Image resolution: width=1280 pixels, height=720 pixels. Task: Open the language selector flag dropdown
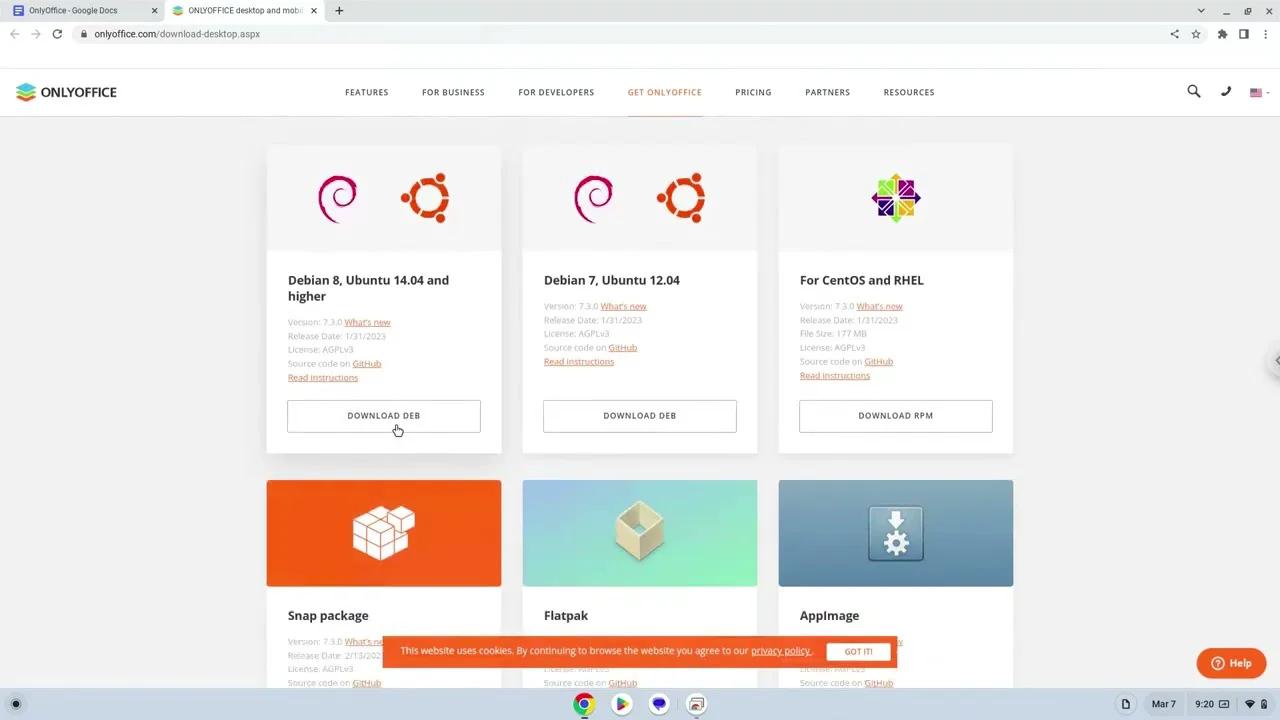point(1258,91)
